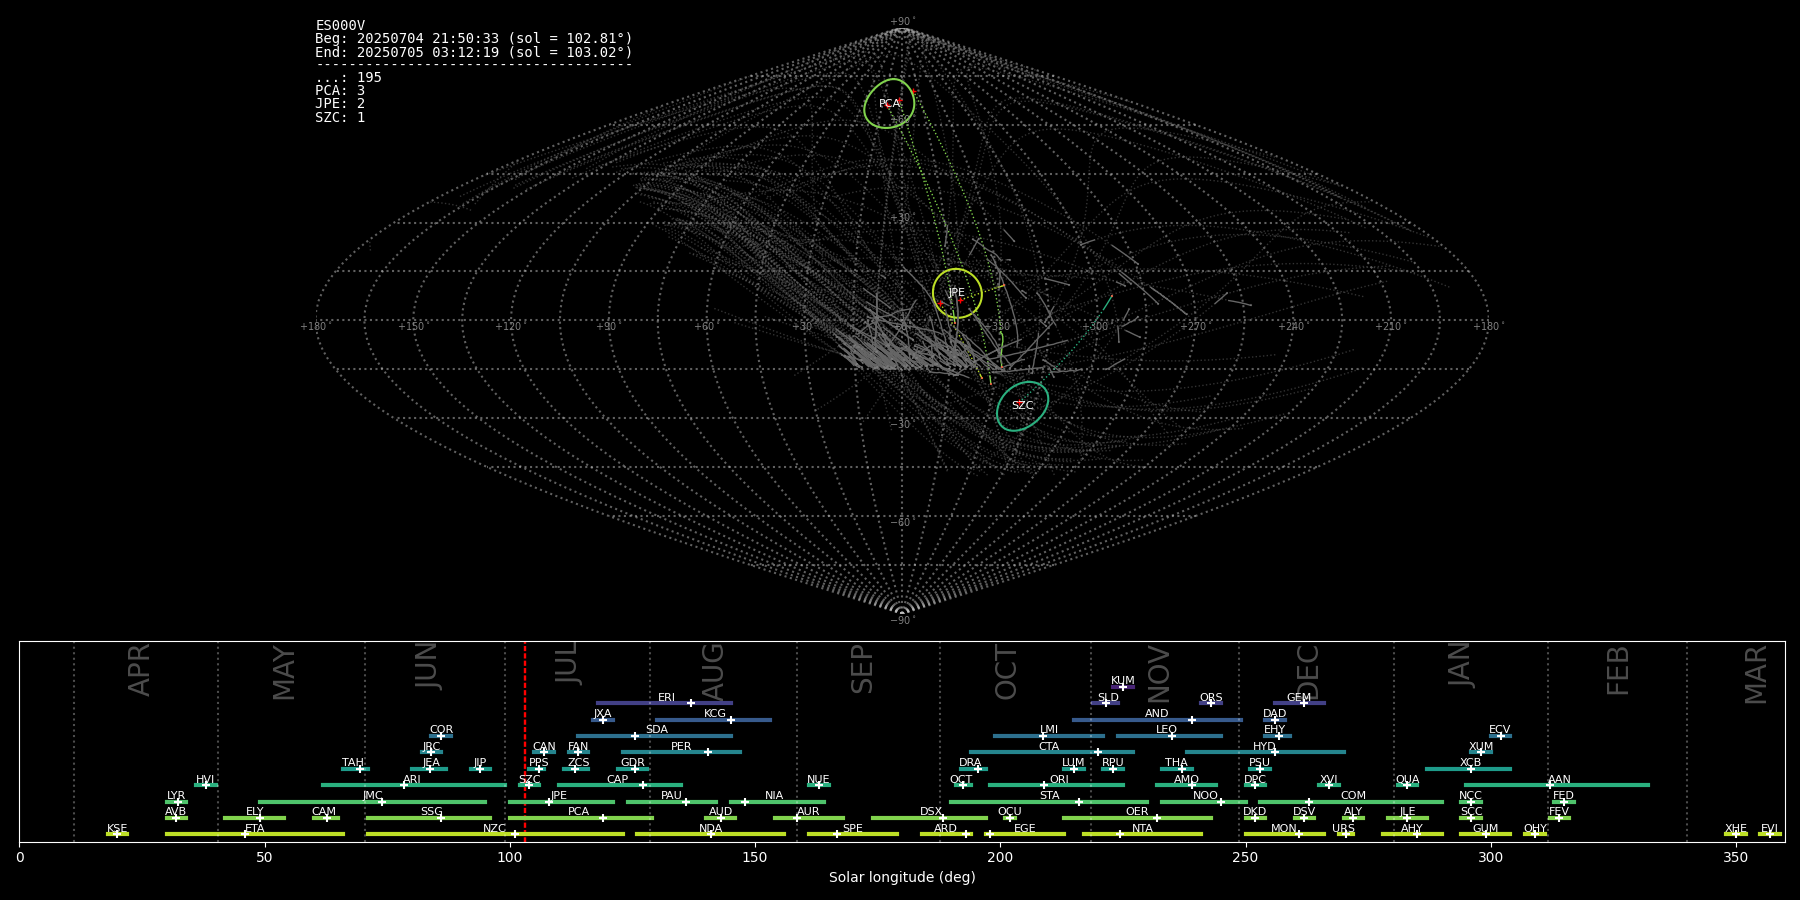Image resolution: width=1800 pixels, height=900 pixels.
Task: Click the EVI shower label in timeline
Action: click(x=1770, y=829)
